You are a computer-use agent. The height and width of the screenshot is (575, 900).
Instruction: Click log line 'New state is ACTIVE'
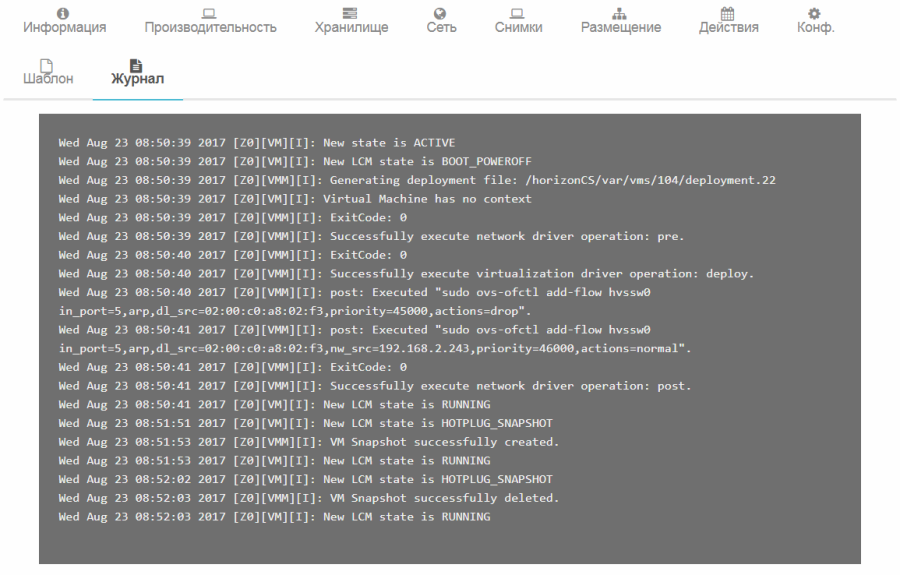click(x=257, y=142)
